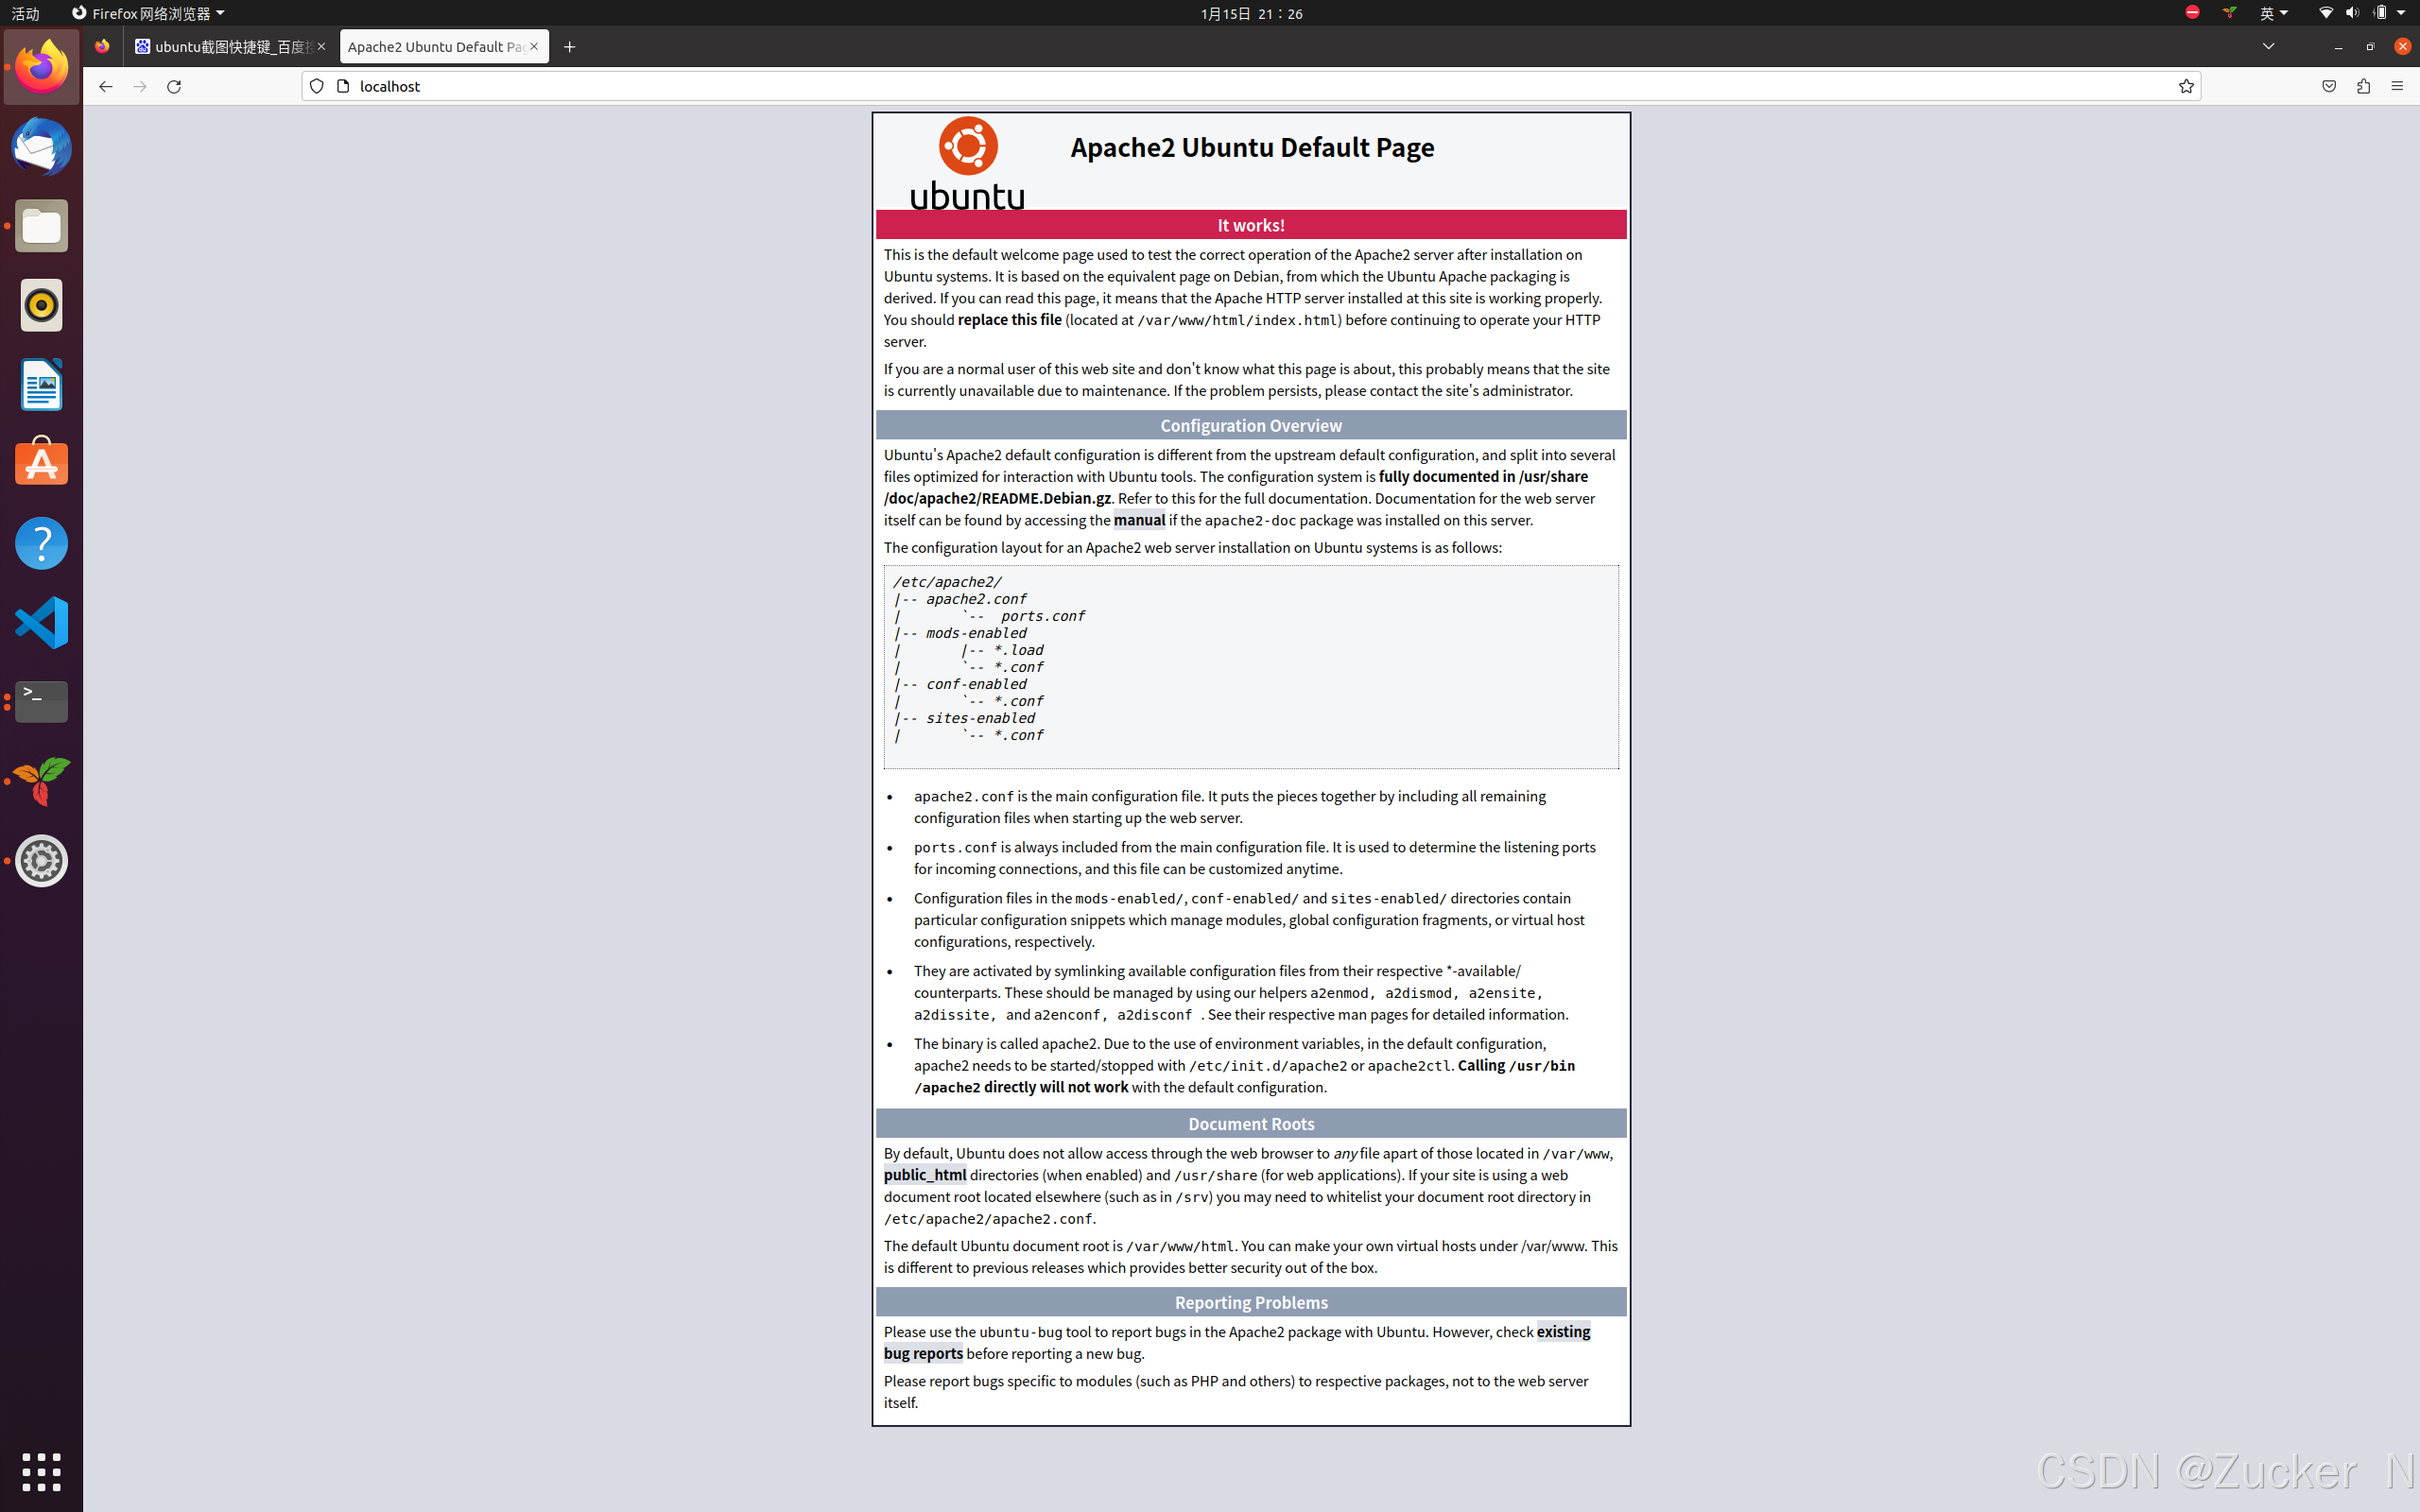2420x1512 pixels.
Task: Minimize the Firefox window
Action: click(2337, 47)
